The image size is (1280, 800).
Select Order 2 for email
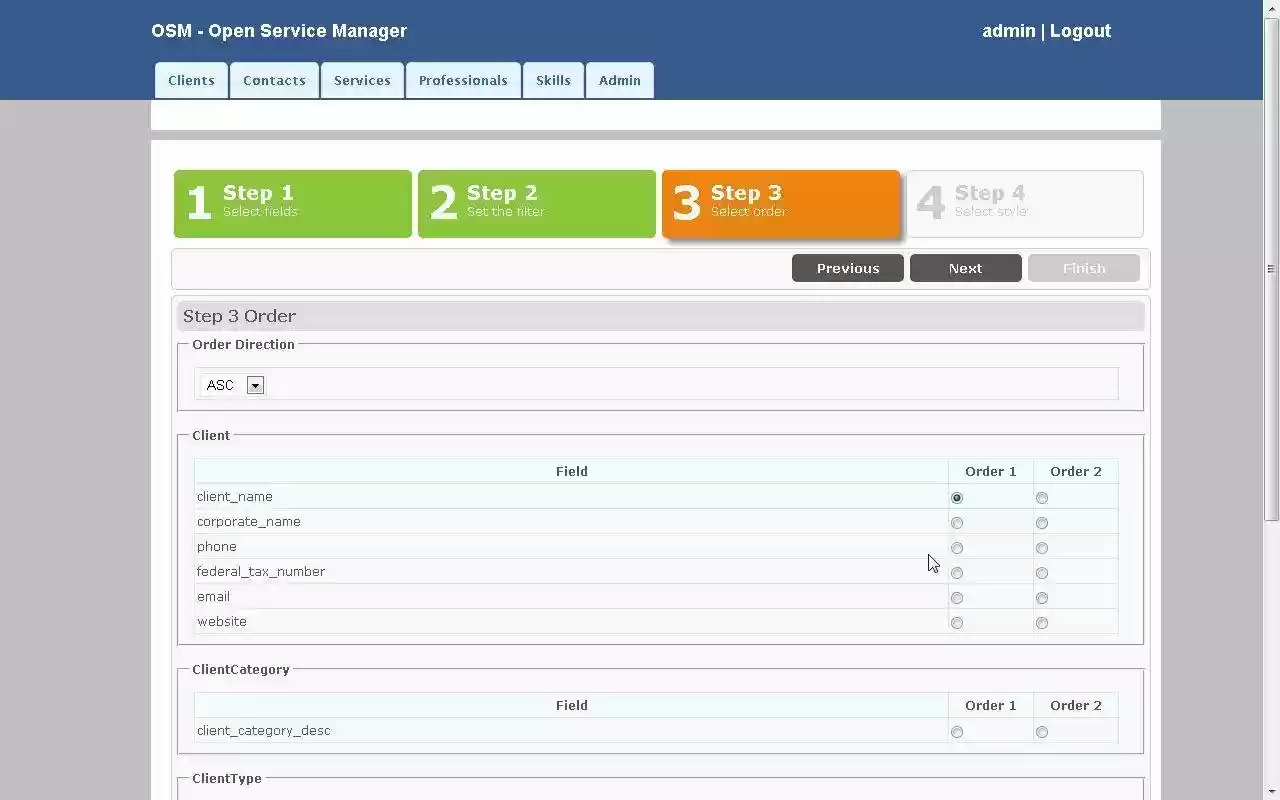[1042, 598]
